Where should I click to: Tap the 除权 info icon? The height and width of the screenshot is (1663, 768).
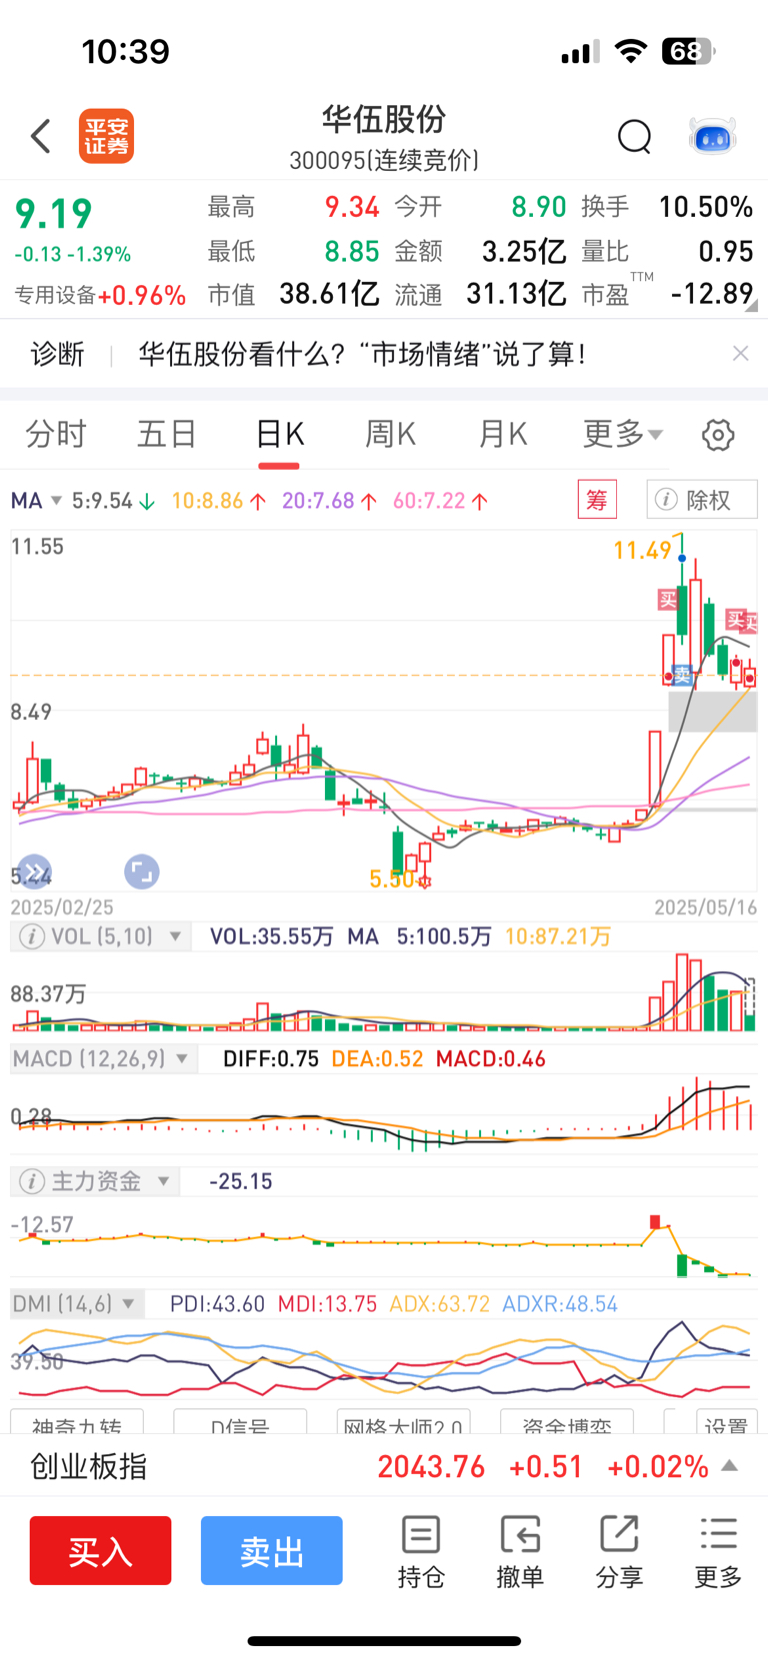[666, 499]
